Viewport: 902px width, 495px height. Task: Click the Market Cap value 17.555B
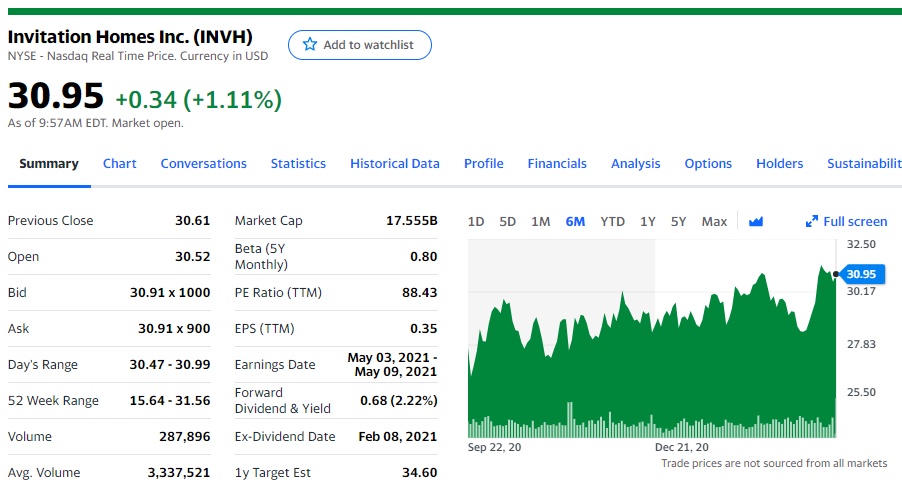412,220
